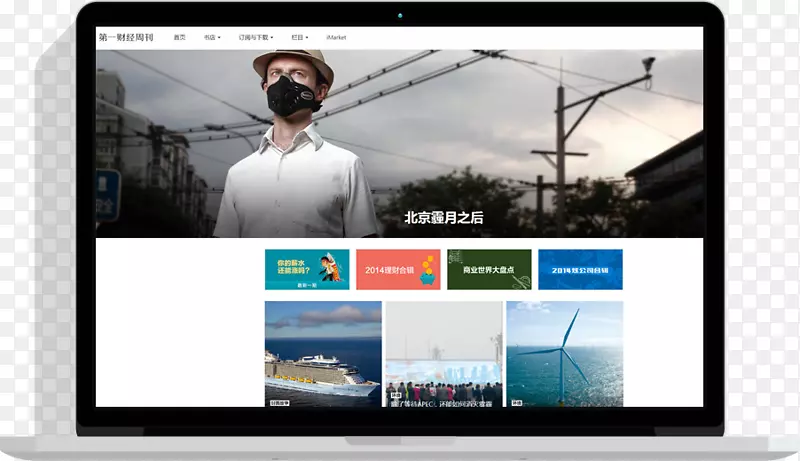800x461 pixels.
Task: Open the 北京霾月之后 headline story
Action: pos(443,218)
